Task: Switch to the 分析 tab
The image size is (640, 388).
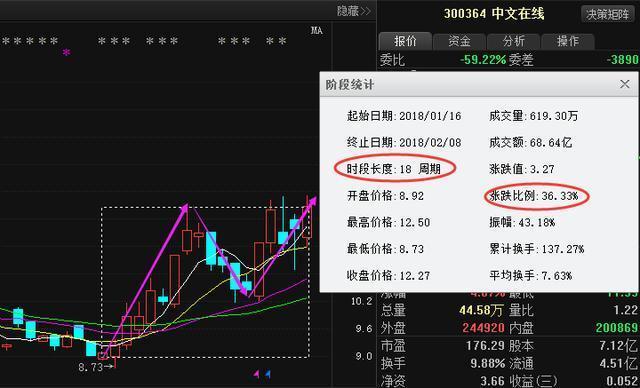Action: 513,41
